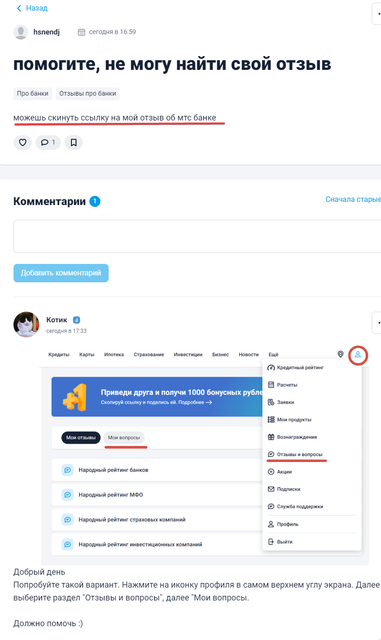Image resolution: width=381 pixels, height=640 pixels.
Task: Click Подписки envelope icon
Action: pyautogui.click(x=271, y=489)
